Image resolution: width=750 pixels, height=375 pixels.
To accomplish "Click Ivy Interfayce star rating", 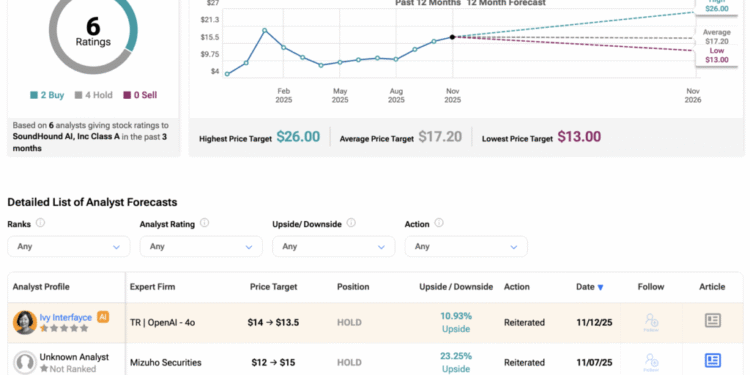I will 64,328.
